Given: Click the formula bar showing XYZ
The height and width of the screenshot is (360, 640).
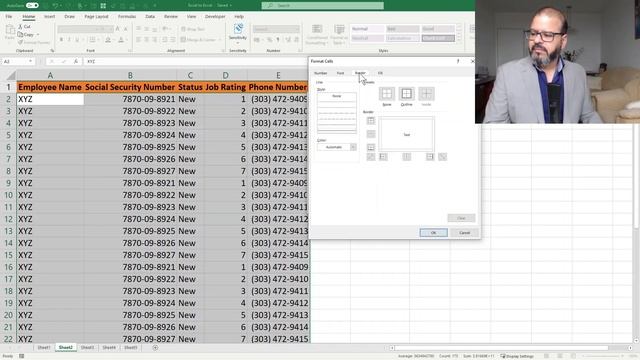Looking at the screenshot, I should (x=195, y=61).
